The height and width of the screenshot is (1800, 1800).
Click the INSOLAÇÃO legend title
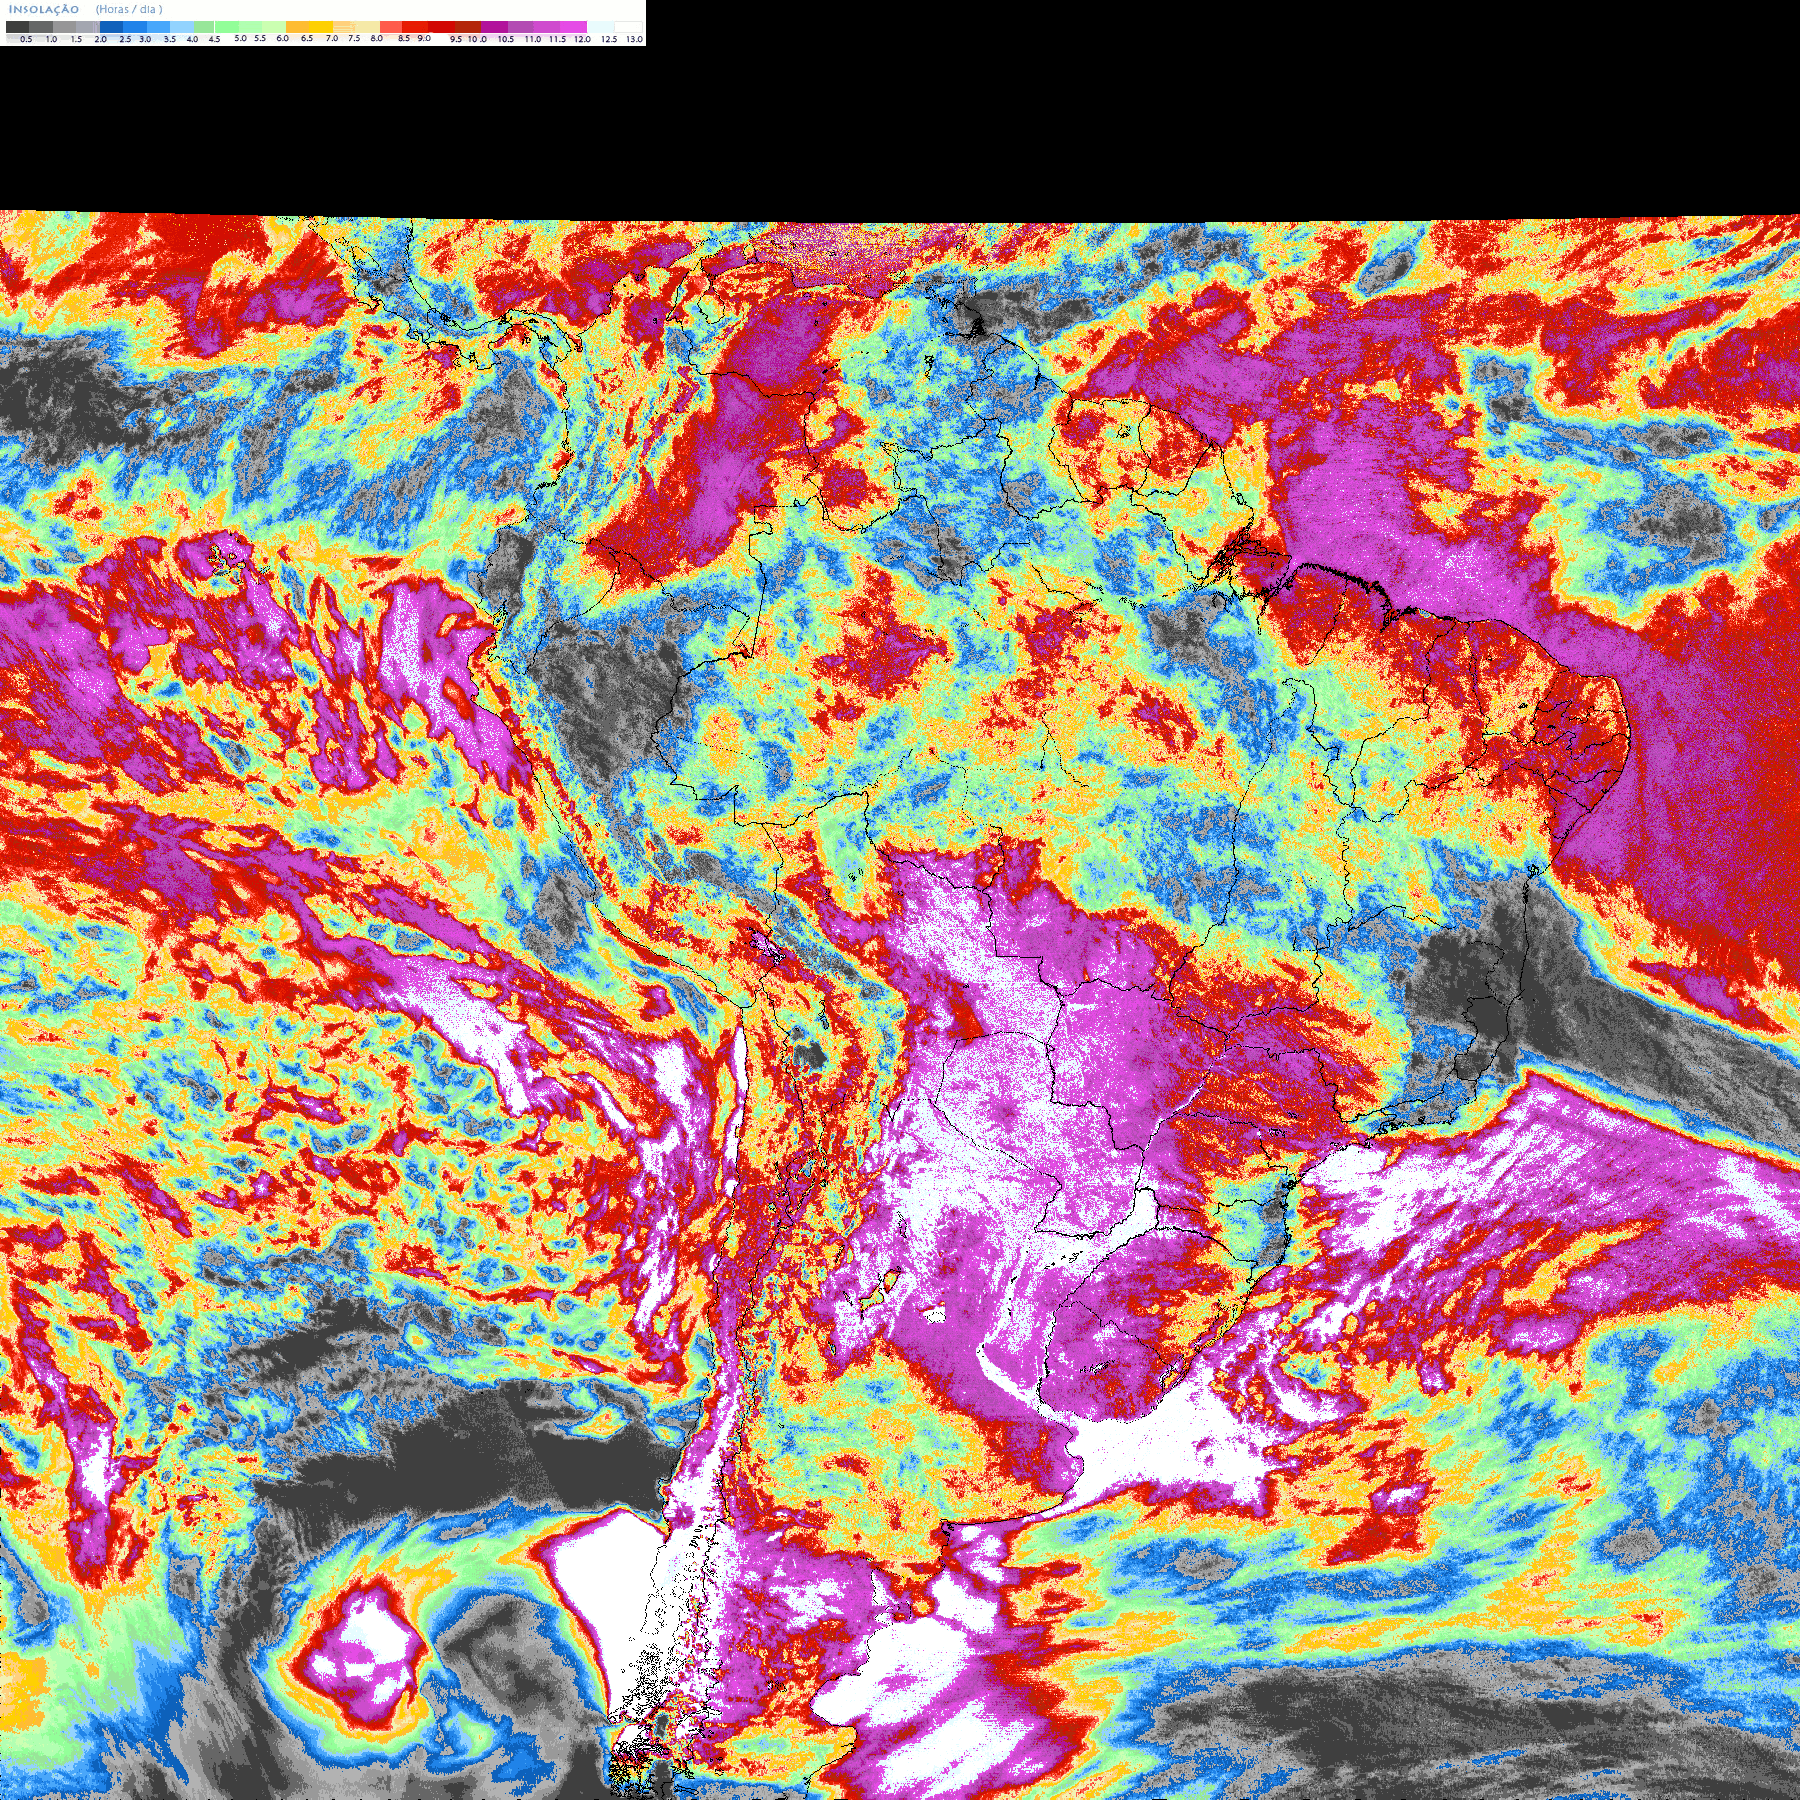tap(44, 9)
